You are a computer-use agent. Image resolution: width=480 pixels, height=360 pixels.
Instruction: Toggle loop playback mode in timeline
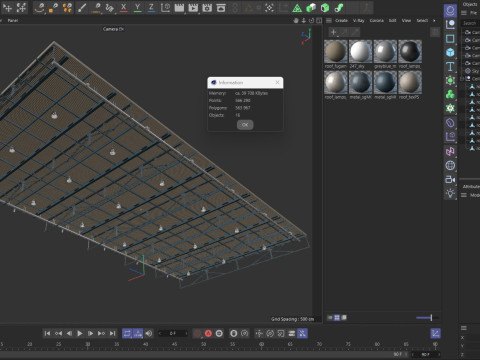(x=127, y=333)
